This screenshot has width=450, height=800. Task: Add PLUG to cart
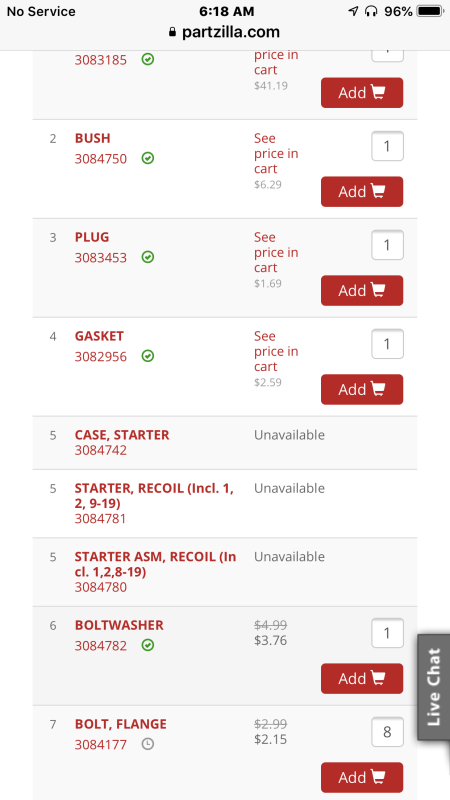click(362, 290)
